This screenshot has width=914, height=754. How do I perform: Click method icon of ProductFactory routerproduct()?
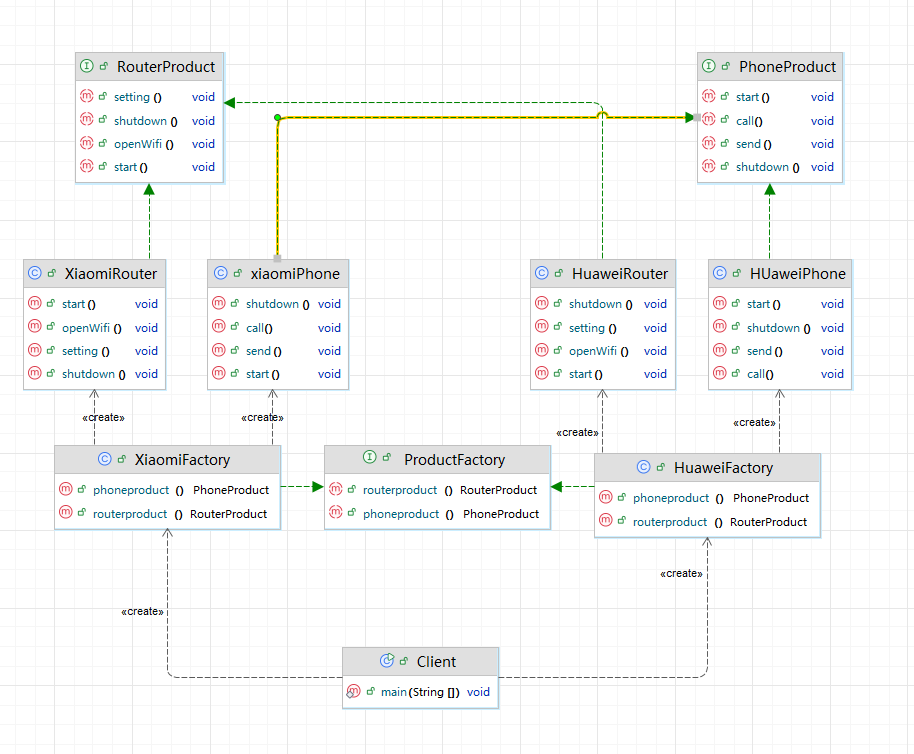tap(336, 488)
